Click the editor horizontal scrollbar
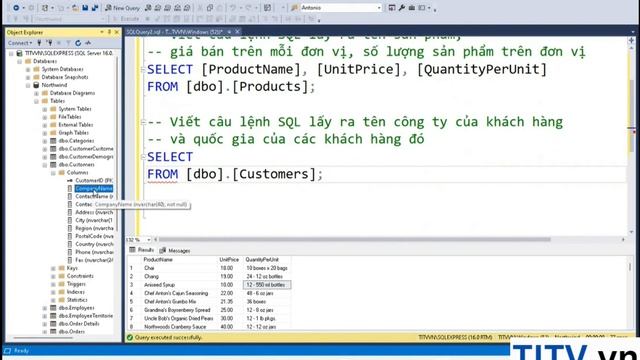Image resolution: width=640 pixels, height=360 pixels. tap(354, 240)
